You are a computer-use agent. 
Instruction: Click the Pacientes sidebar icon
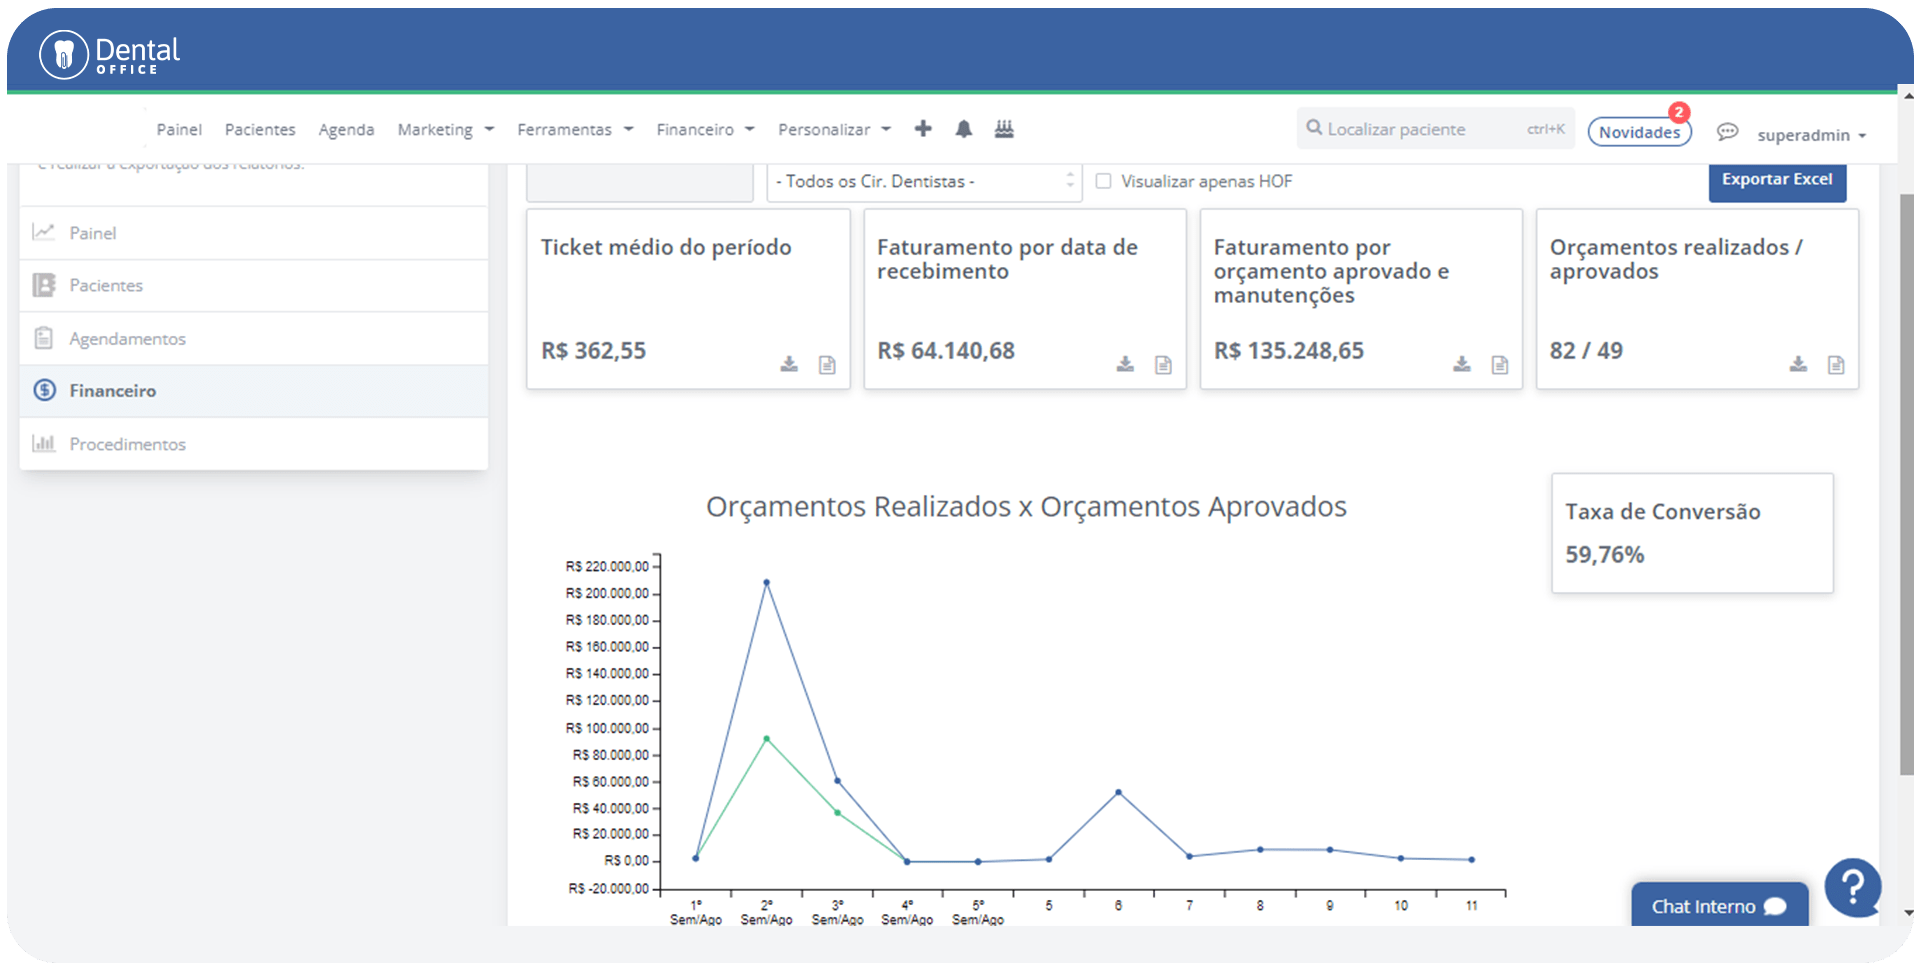pos(43,285)
